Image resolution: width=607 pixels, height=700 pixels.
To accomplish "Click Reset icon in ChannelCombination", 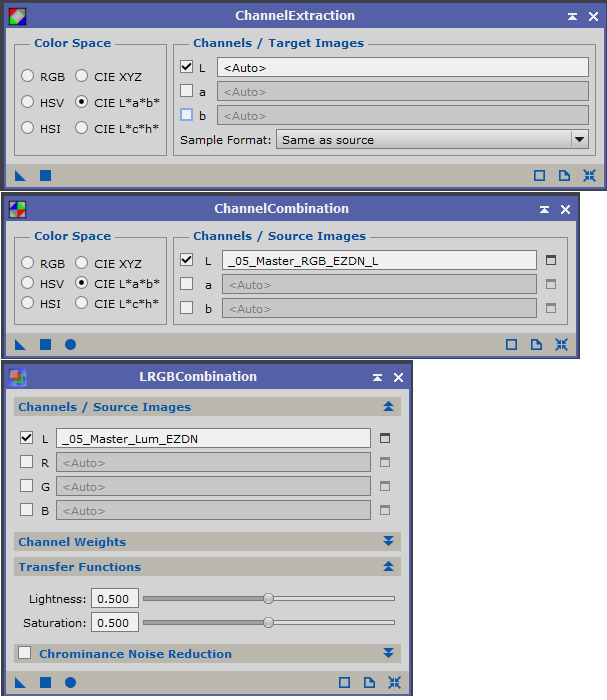I will pos(561,344).
